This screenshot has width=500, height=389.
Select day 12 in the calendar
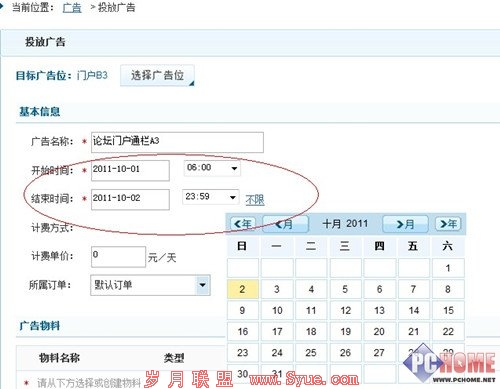[x=345, y=310]
